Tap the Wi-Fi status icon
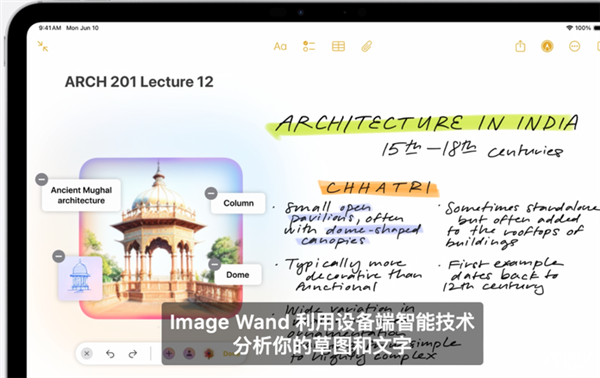Screen dimensions: 600x378 pyautogui.click(x=569, y=28)
